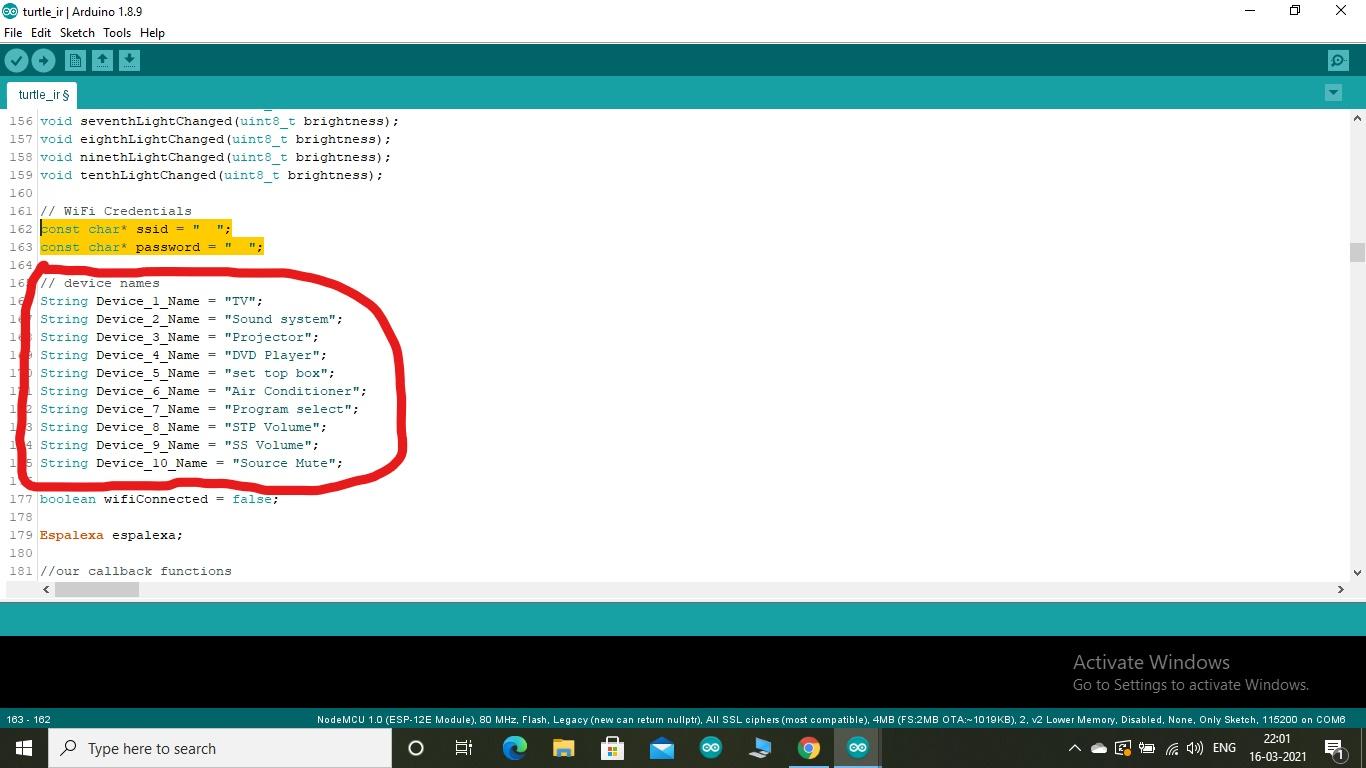1366x768 pixels.
Task: Open the ENG language selector in the tray
Action: [x=1222, y=747]
